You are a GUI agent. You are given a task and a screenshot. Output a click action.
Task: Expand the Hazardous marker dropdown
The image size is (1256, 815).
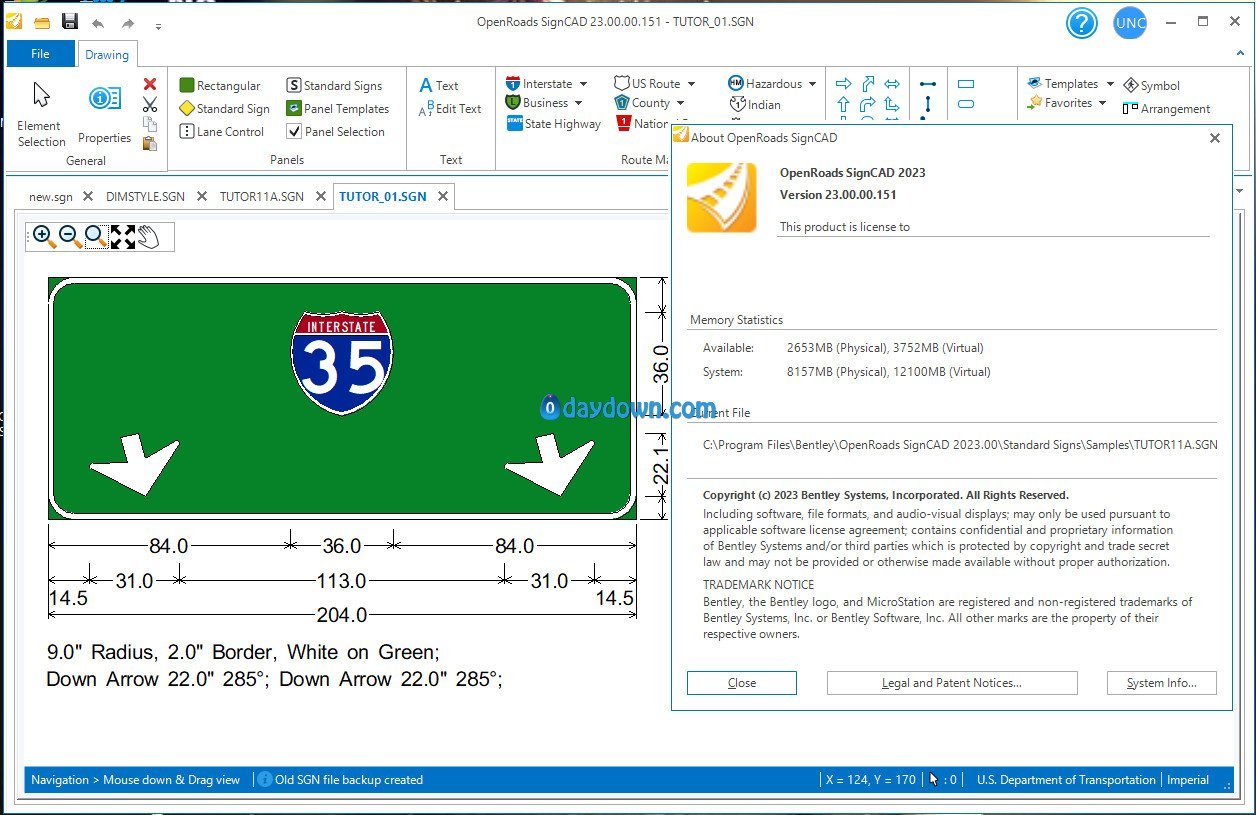tap(812, 84)
